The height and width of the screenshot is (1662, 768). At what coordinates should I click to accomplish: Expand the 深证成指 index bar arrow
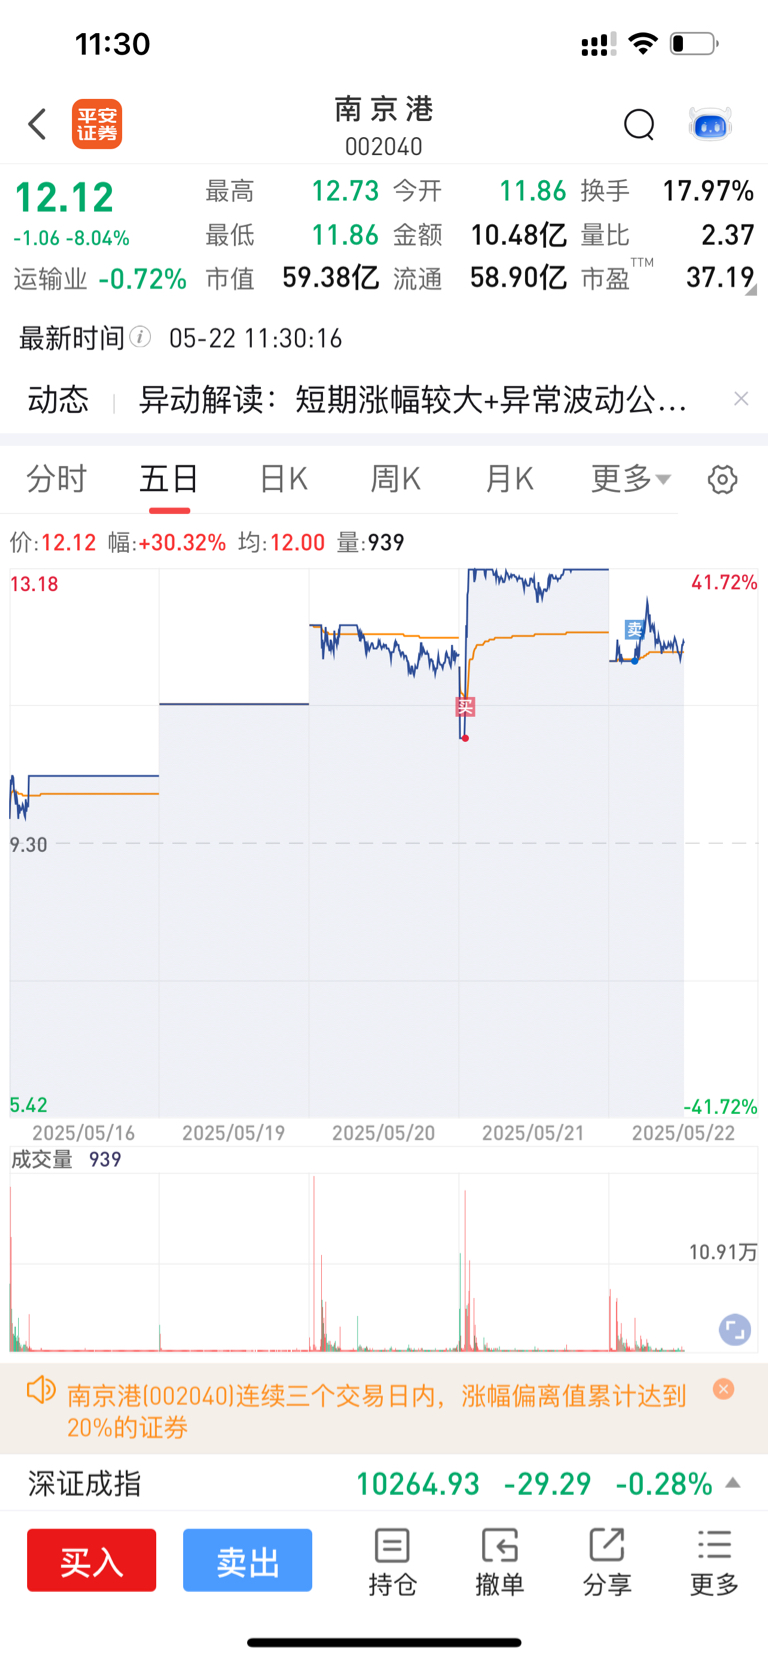[x=733, y=1483]
